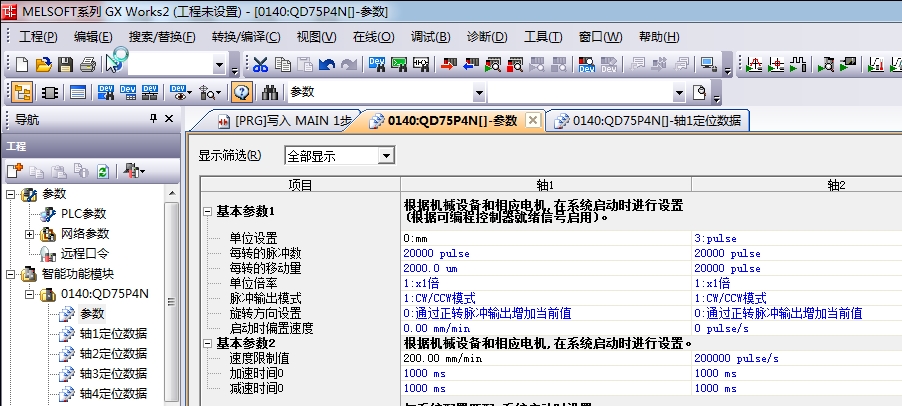The width and height of the screenshot is (902, 406).
Task: Open a project with the folder icon
Action: coord(44,65)
